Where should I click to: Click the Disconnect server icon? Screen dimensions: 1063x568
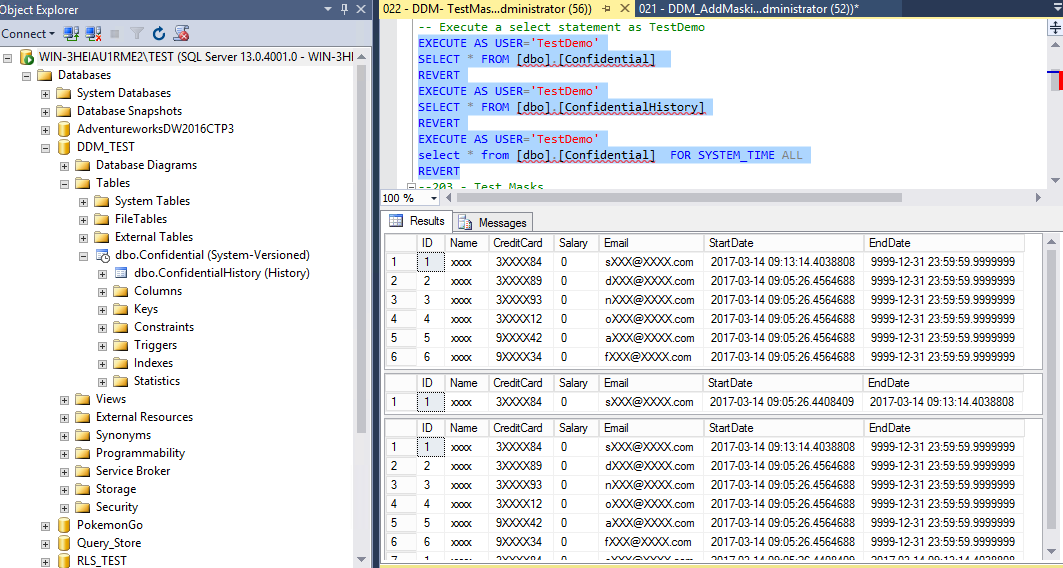94,33
